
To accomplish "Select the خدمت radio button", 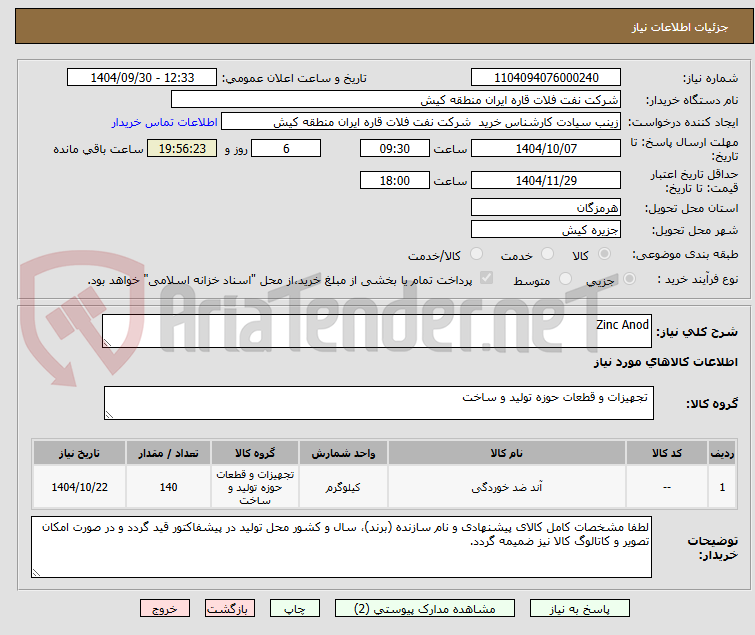I will pyautogui.click(x=547, y=254).
